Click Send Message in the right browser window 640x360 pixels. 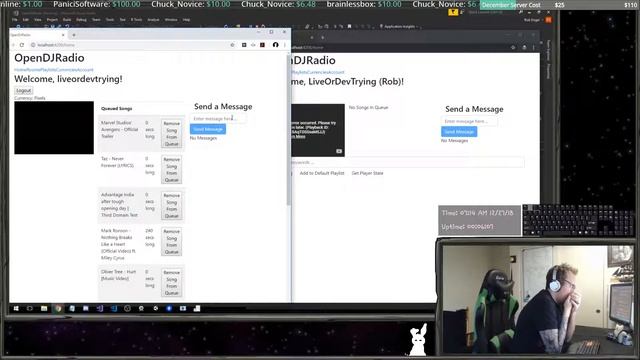pyautogui.click(x=459, y=131)
